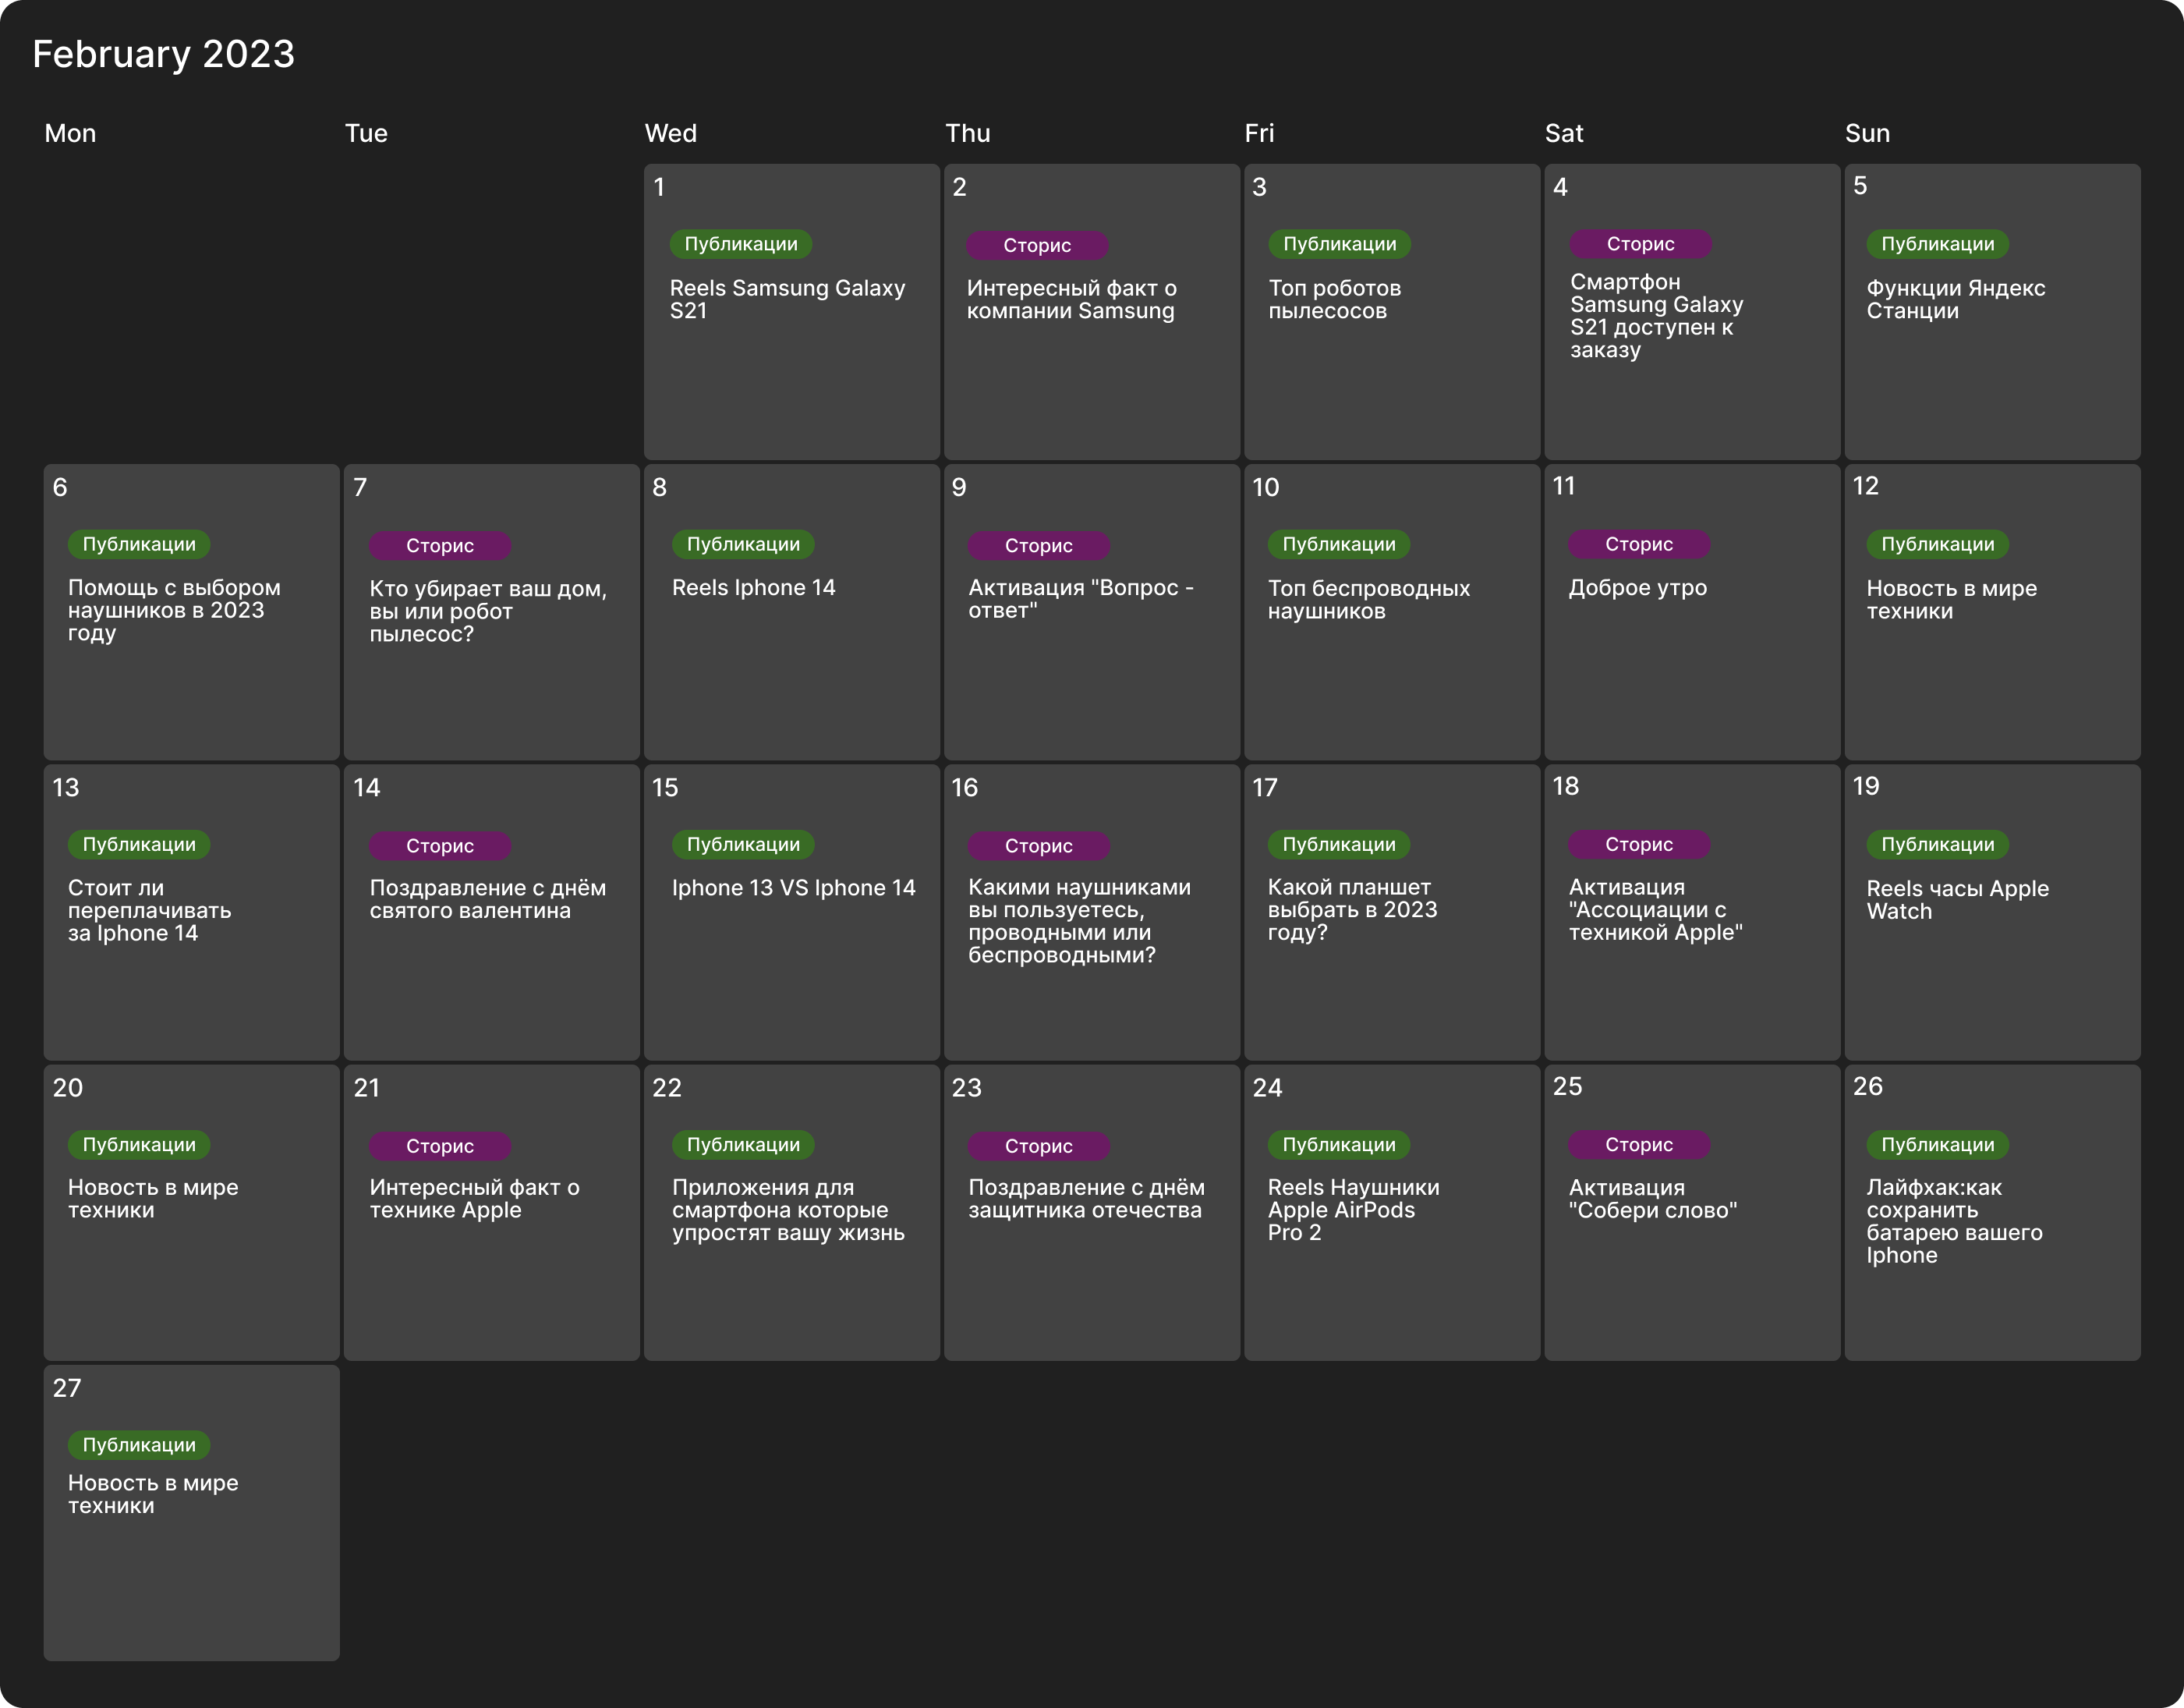Select the date number 26
This screenshot has width=2184, height=1708.
[x=1867, y=1086]
